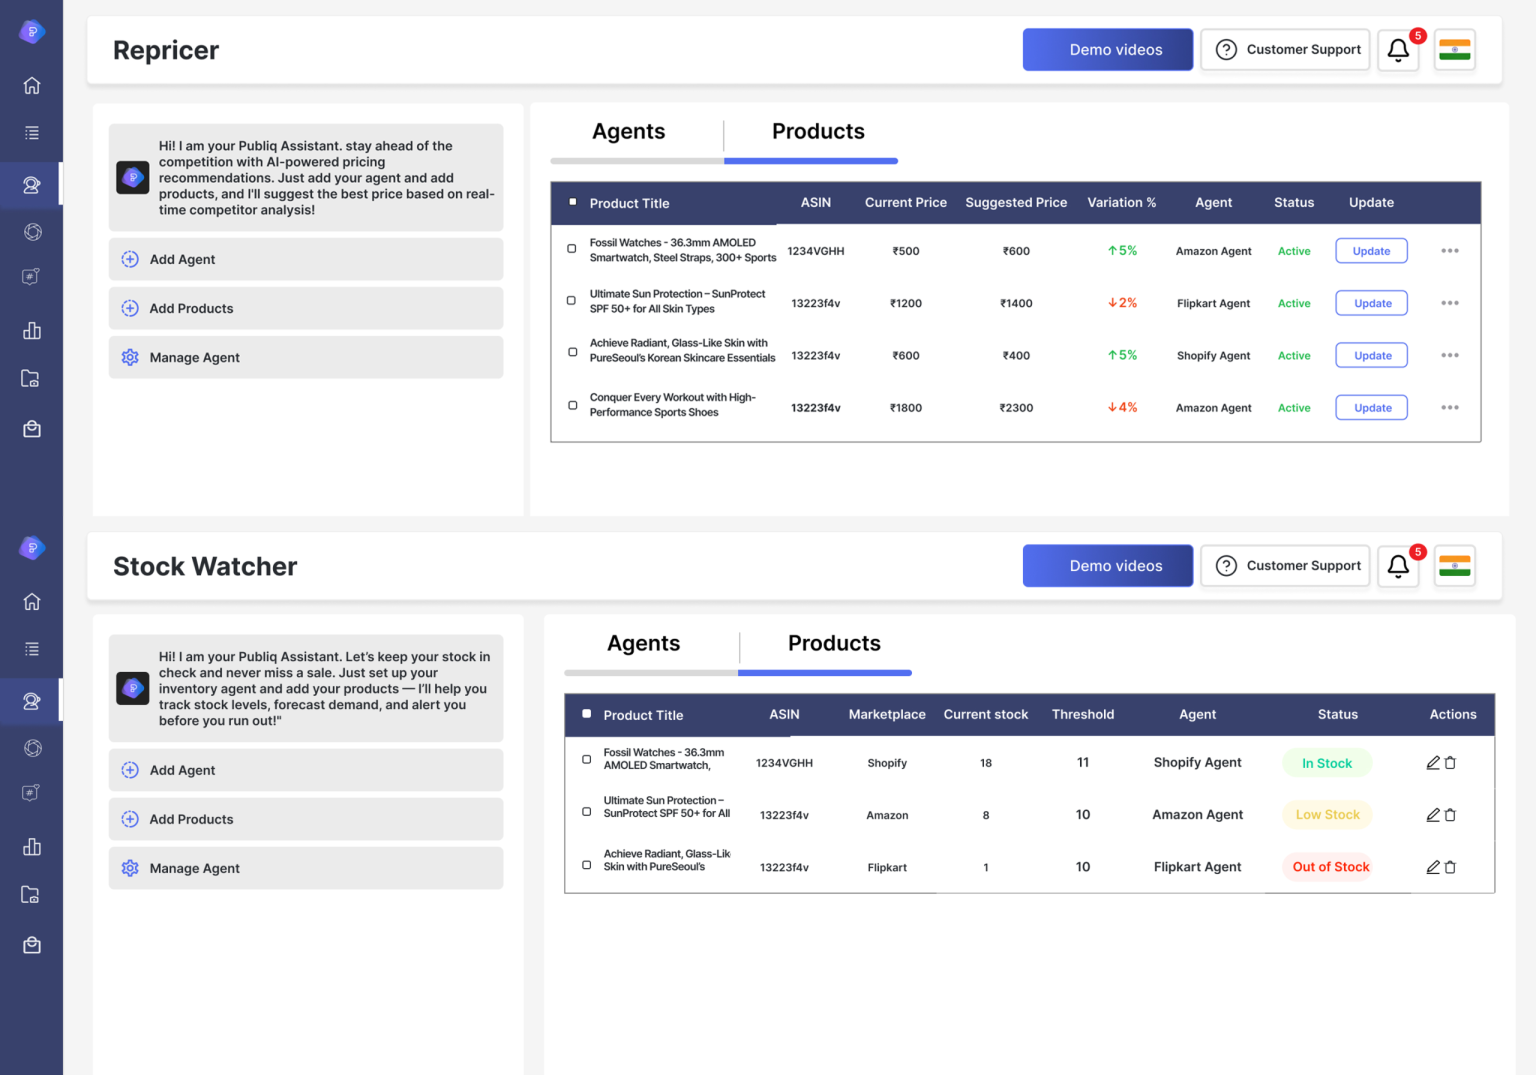Click the notification bell in Repricer header
Screen dimensions: 1536x1075
(1398, 50)
